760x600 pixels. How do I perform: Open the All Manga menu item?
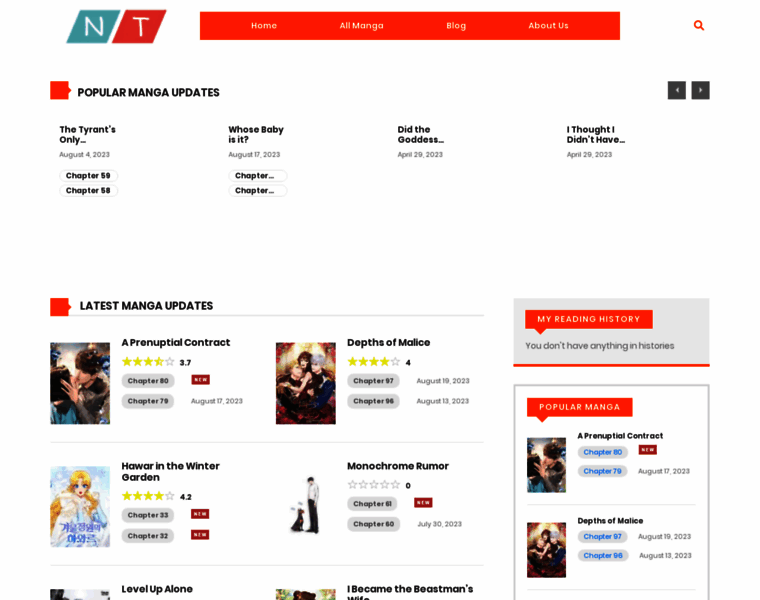click(x=362, y=26)
